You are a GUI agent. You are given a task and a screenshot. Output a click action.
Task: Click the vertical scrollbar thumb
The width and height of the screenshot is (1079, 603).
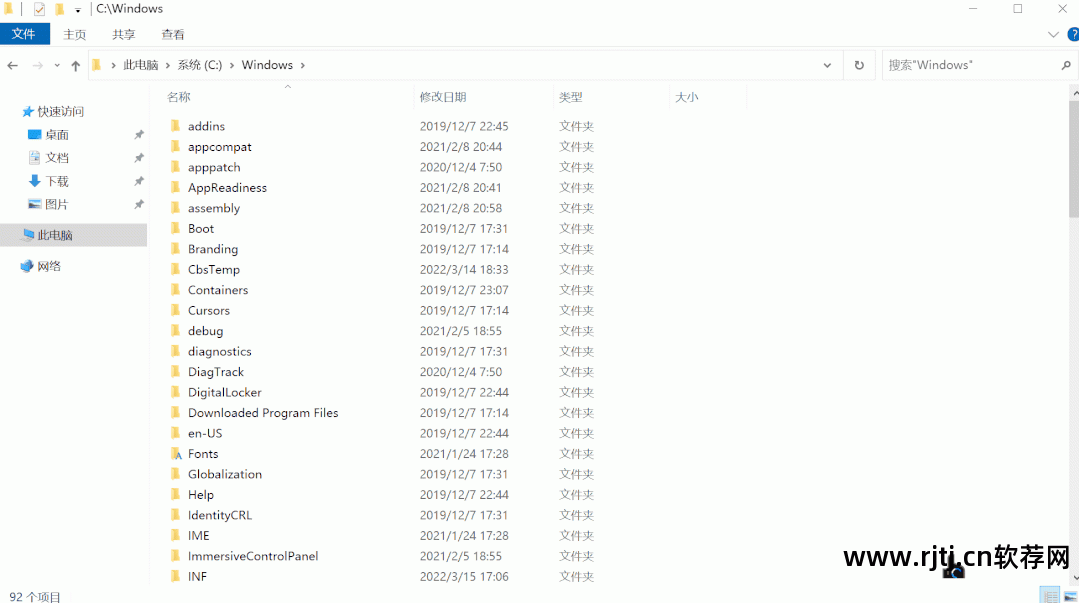pyautogui.click(x=1073, y=159)
